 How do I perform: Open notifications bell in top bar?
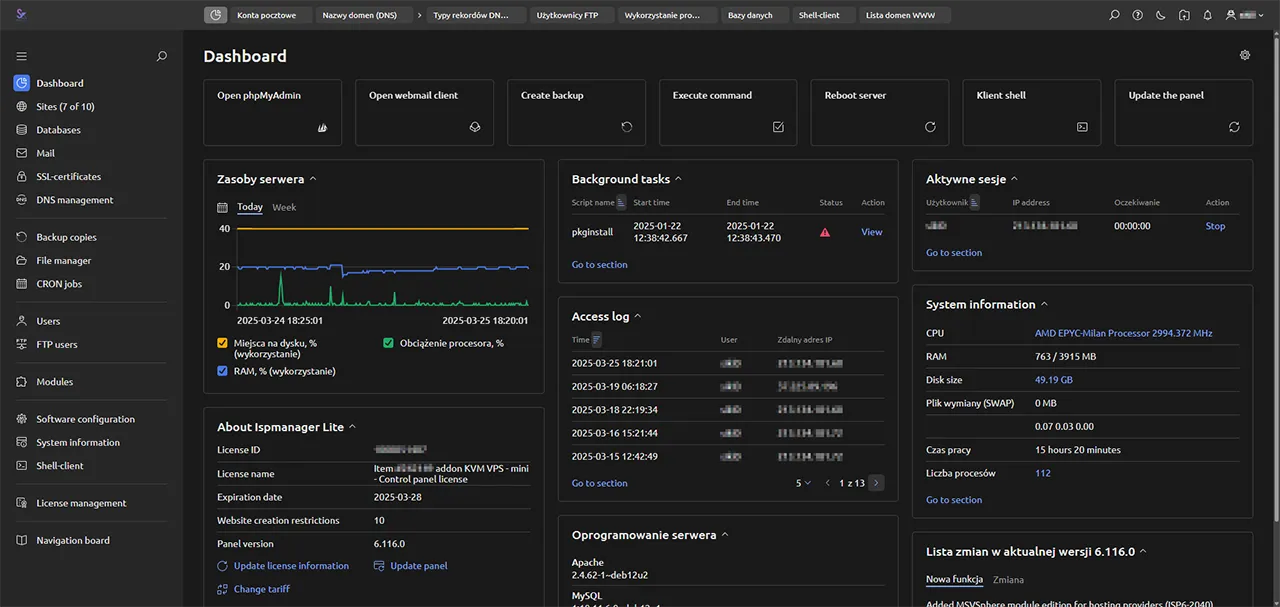(x=1207, y=15)
